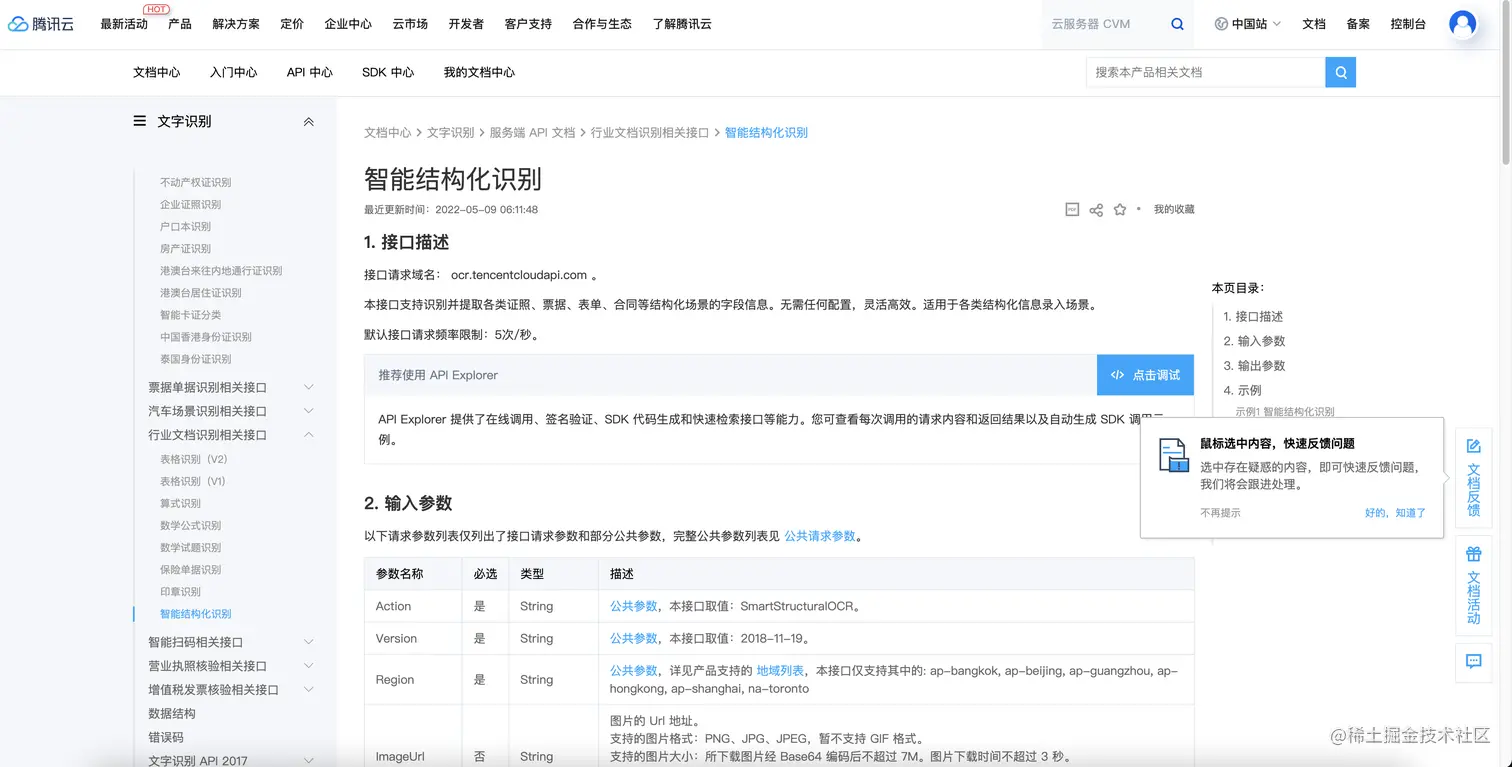
Task: Expand 营业执照核验相关接口 section
Action: (308, 666)
